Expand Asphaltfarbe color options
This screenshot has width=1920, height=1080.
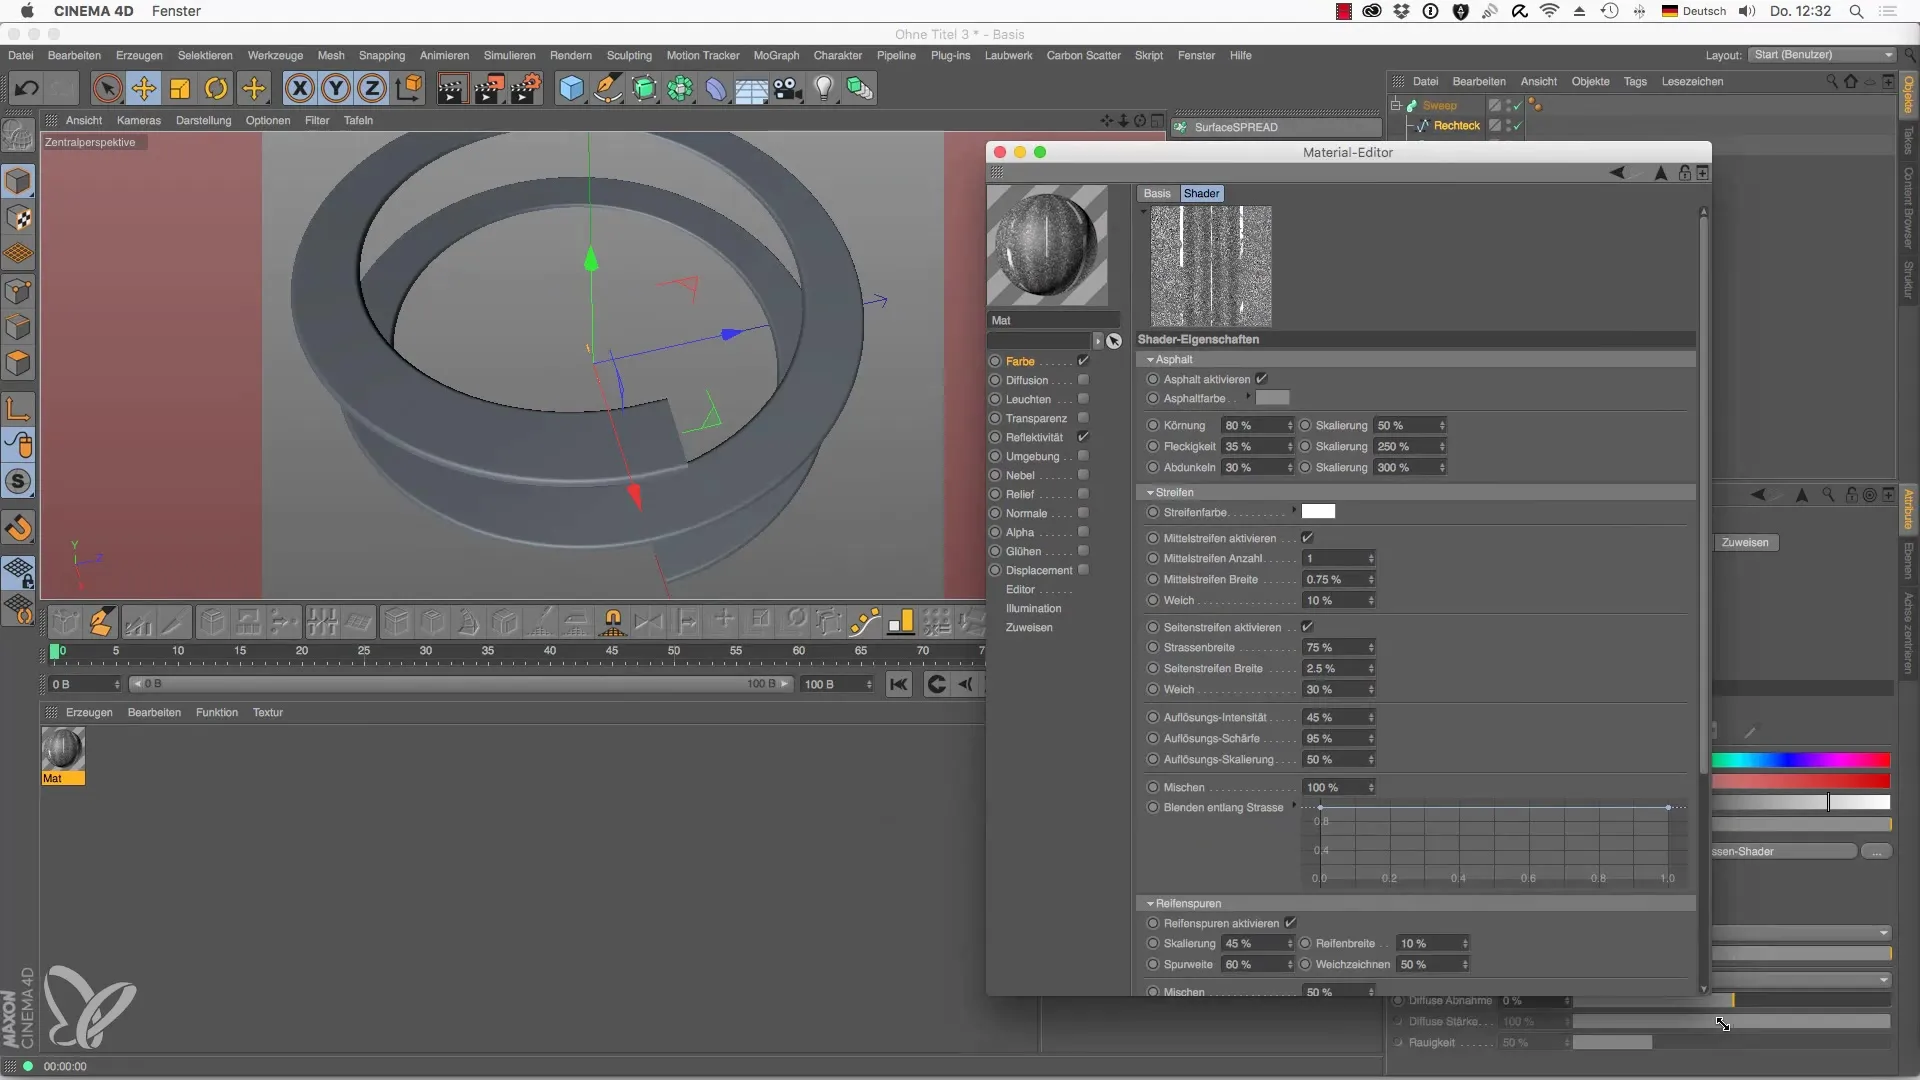pyautogui.click(x=1248, y=397)
